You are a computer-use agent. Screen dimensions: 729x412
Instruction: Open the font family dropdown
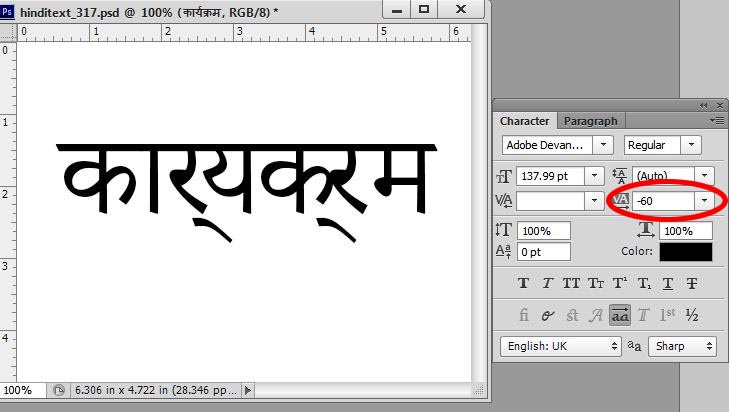603,145
